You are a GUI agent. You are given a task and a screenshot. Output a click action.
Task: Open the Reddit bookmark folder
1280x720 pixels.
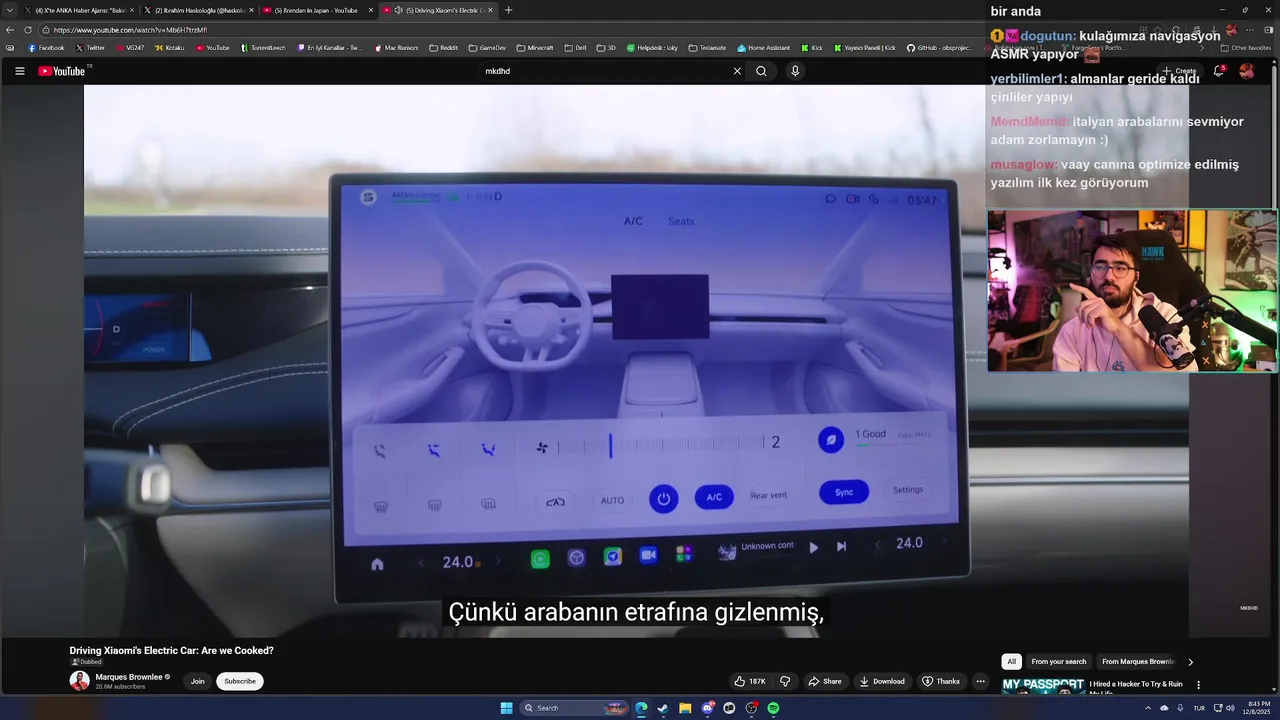pos(443,47)
